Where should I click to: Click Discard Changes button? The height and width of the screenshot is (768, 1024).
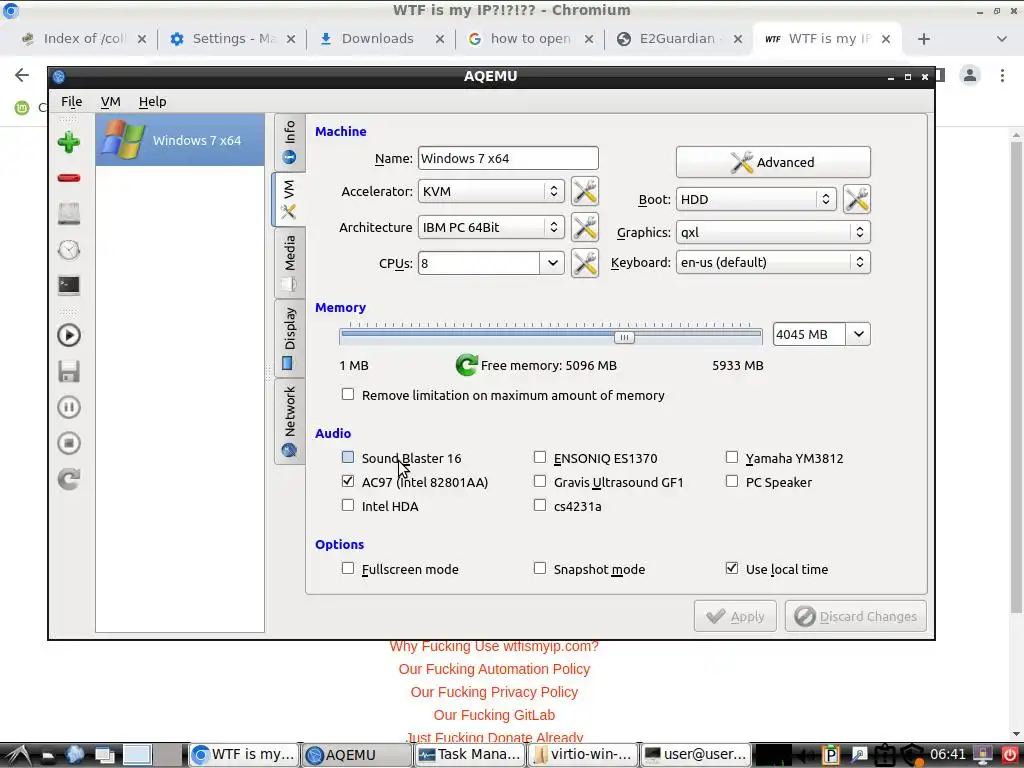(x=856, y=616)
